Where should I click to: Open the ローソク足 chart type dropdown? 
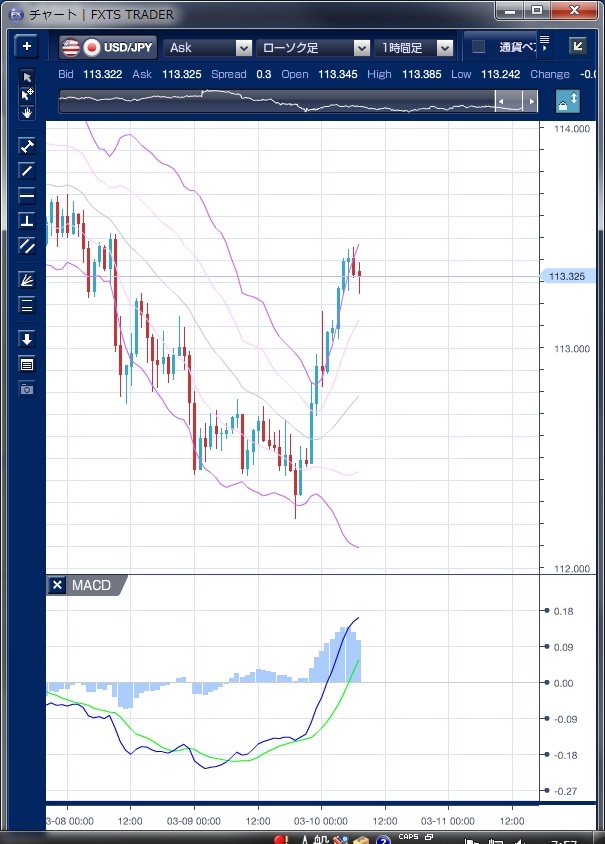point(313,47)
